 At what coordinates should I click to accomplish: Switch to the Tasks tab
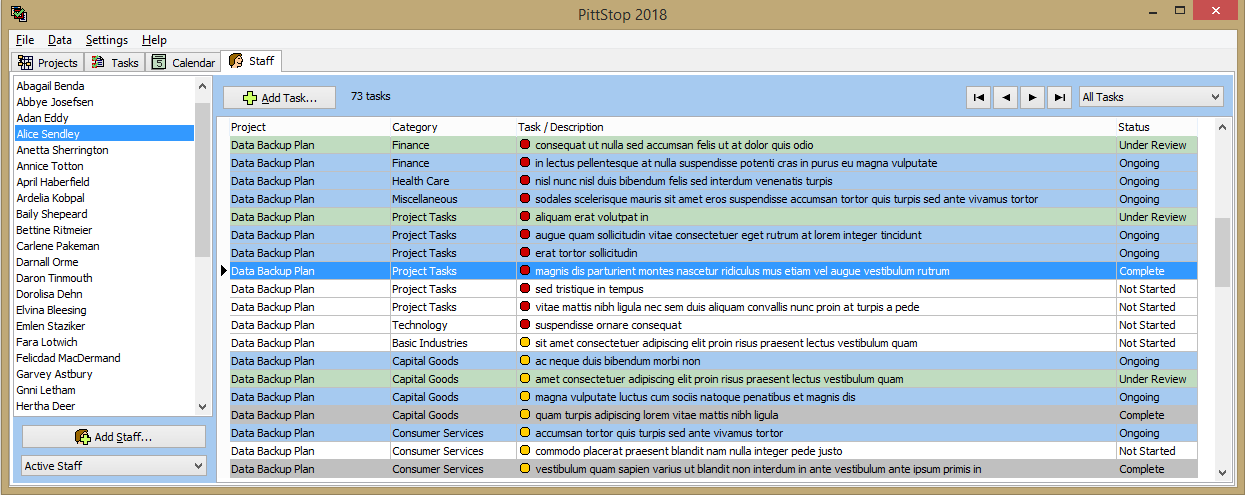pos(114,62)
